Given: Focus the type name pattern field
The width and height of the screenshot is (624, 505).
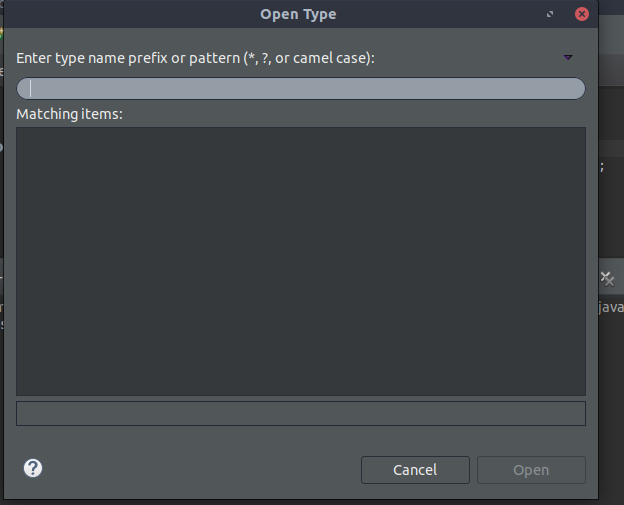Looking at the screenshot, I should [x=300, y=88].
